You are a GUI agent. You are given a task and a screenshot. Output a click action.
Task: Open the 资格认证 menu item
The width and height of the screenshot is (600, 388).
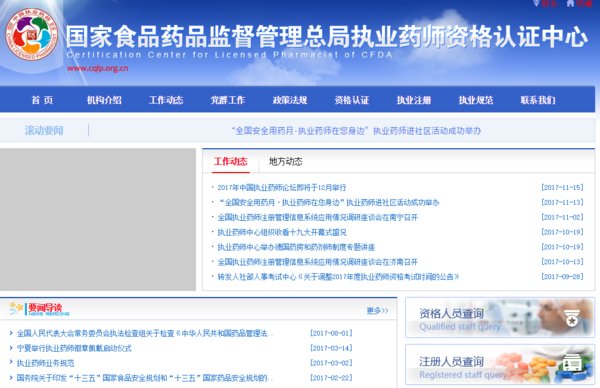click(352, 100)
